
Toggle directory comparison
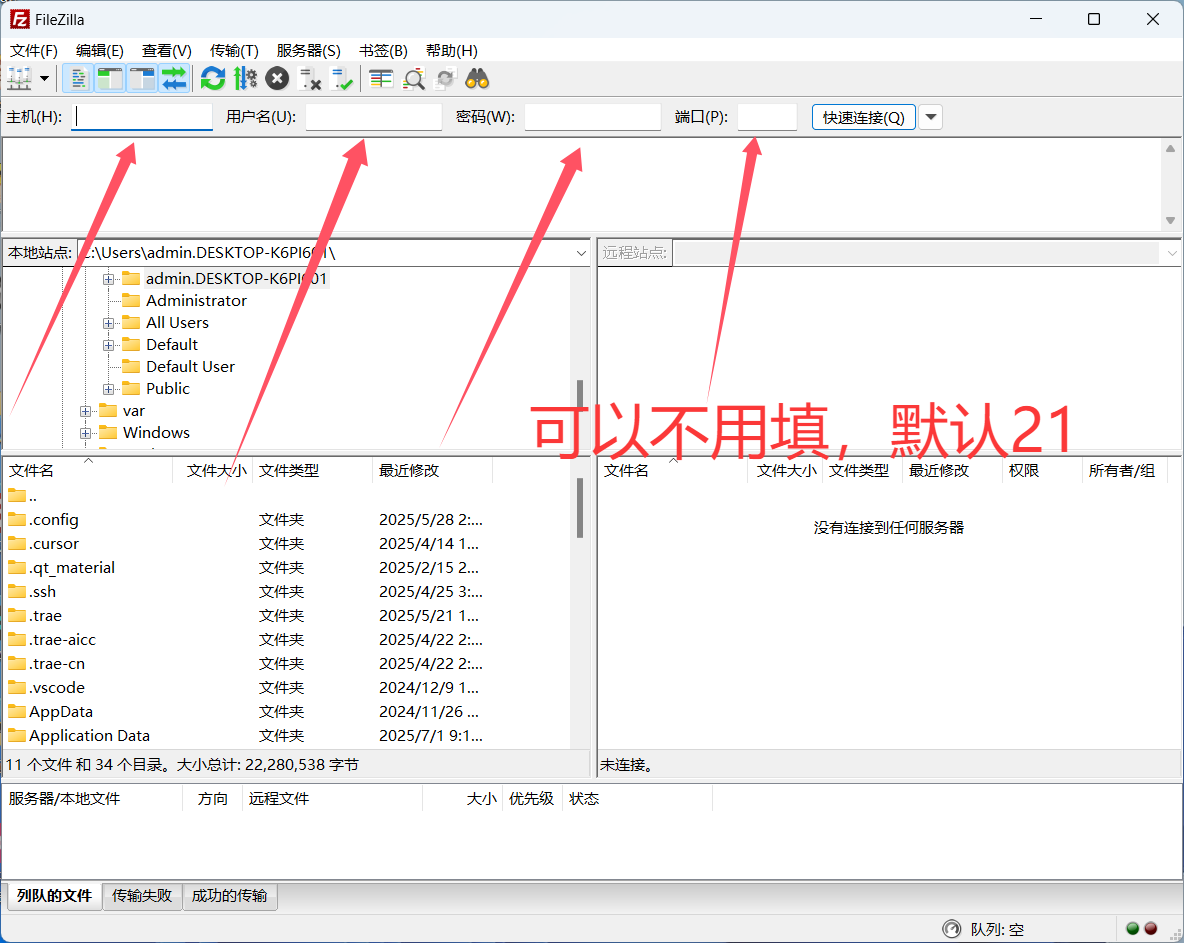click(414, 79)
